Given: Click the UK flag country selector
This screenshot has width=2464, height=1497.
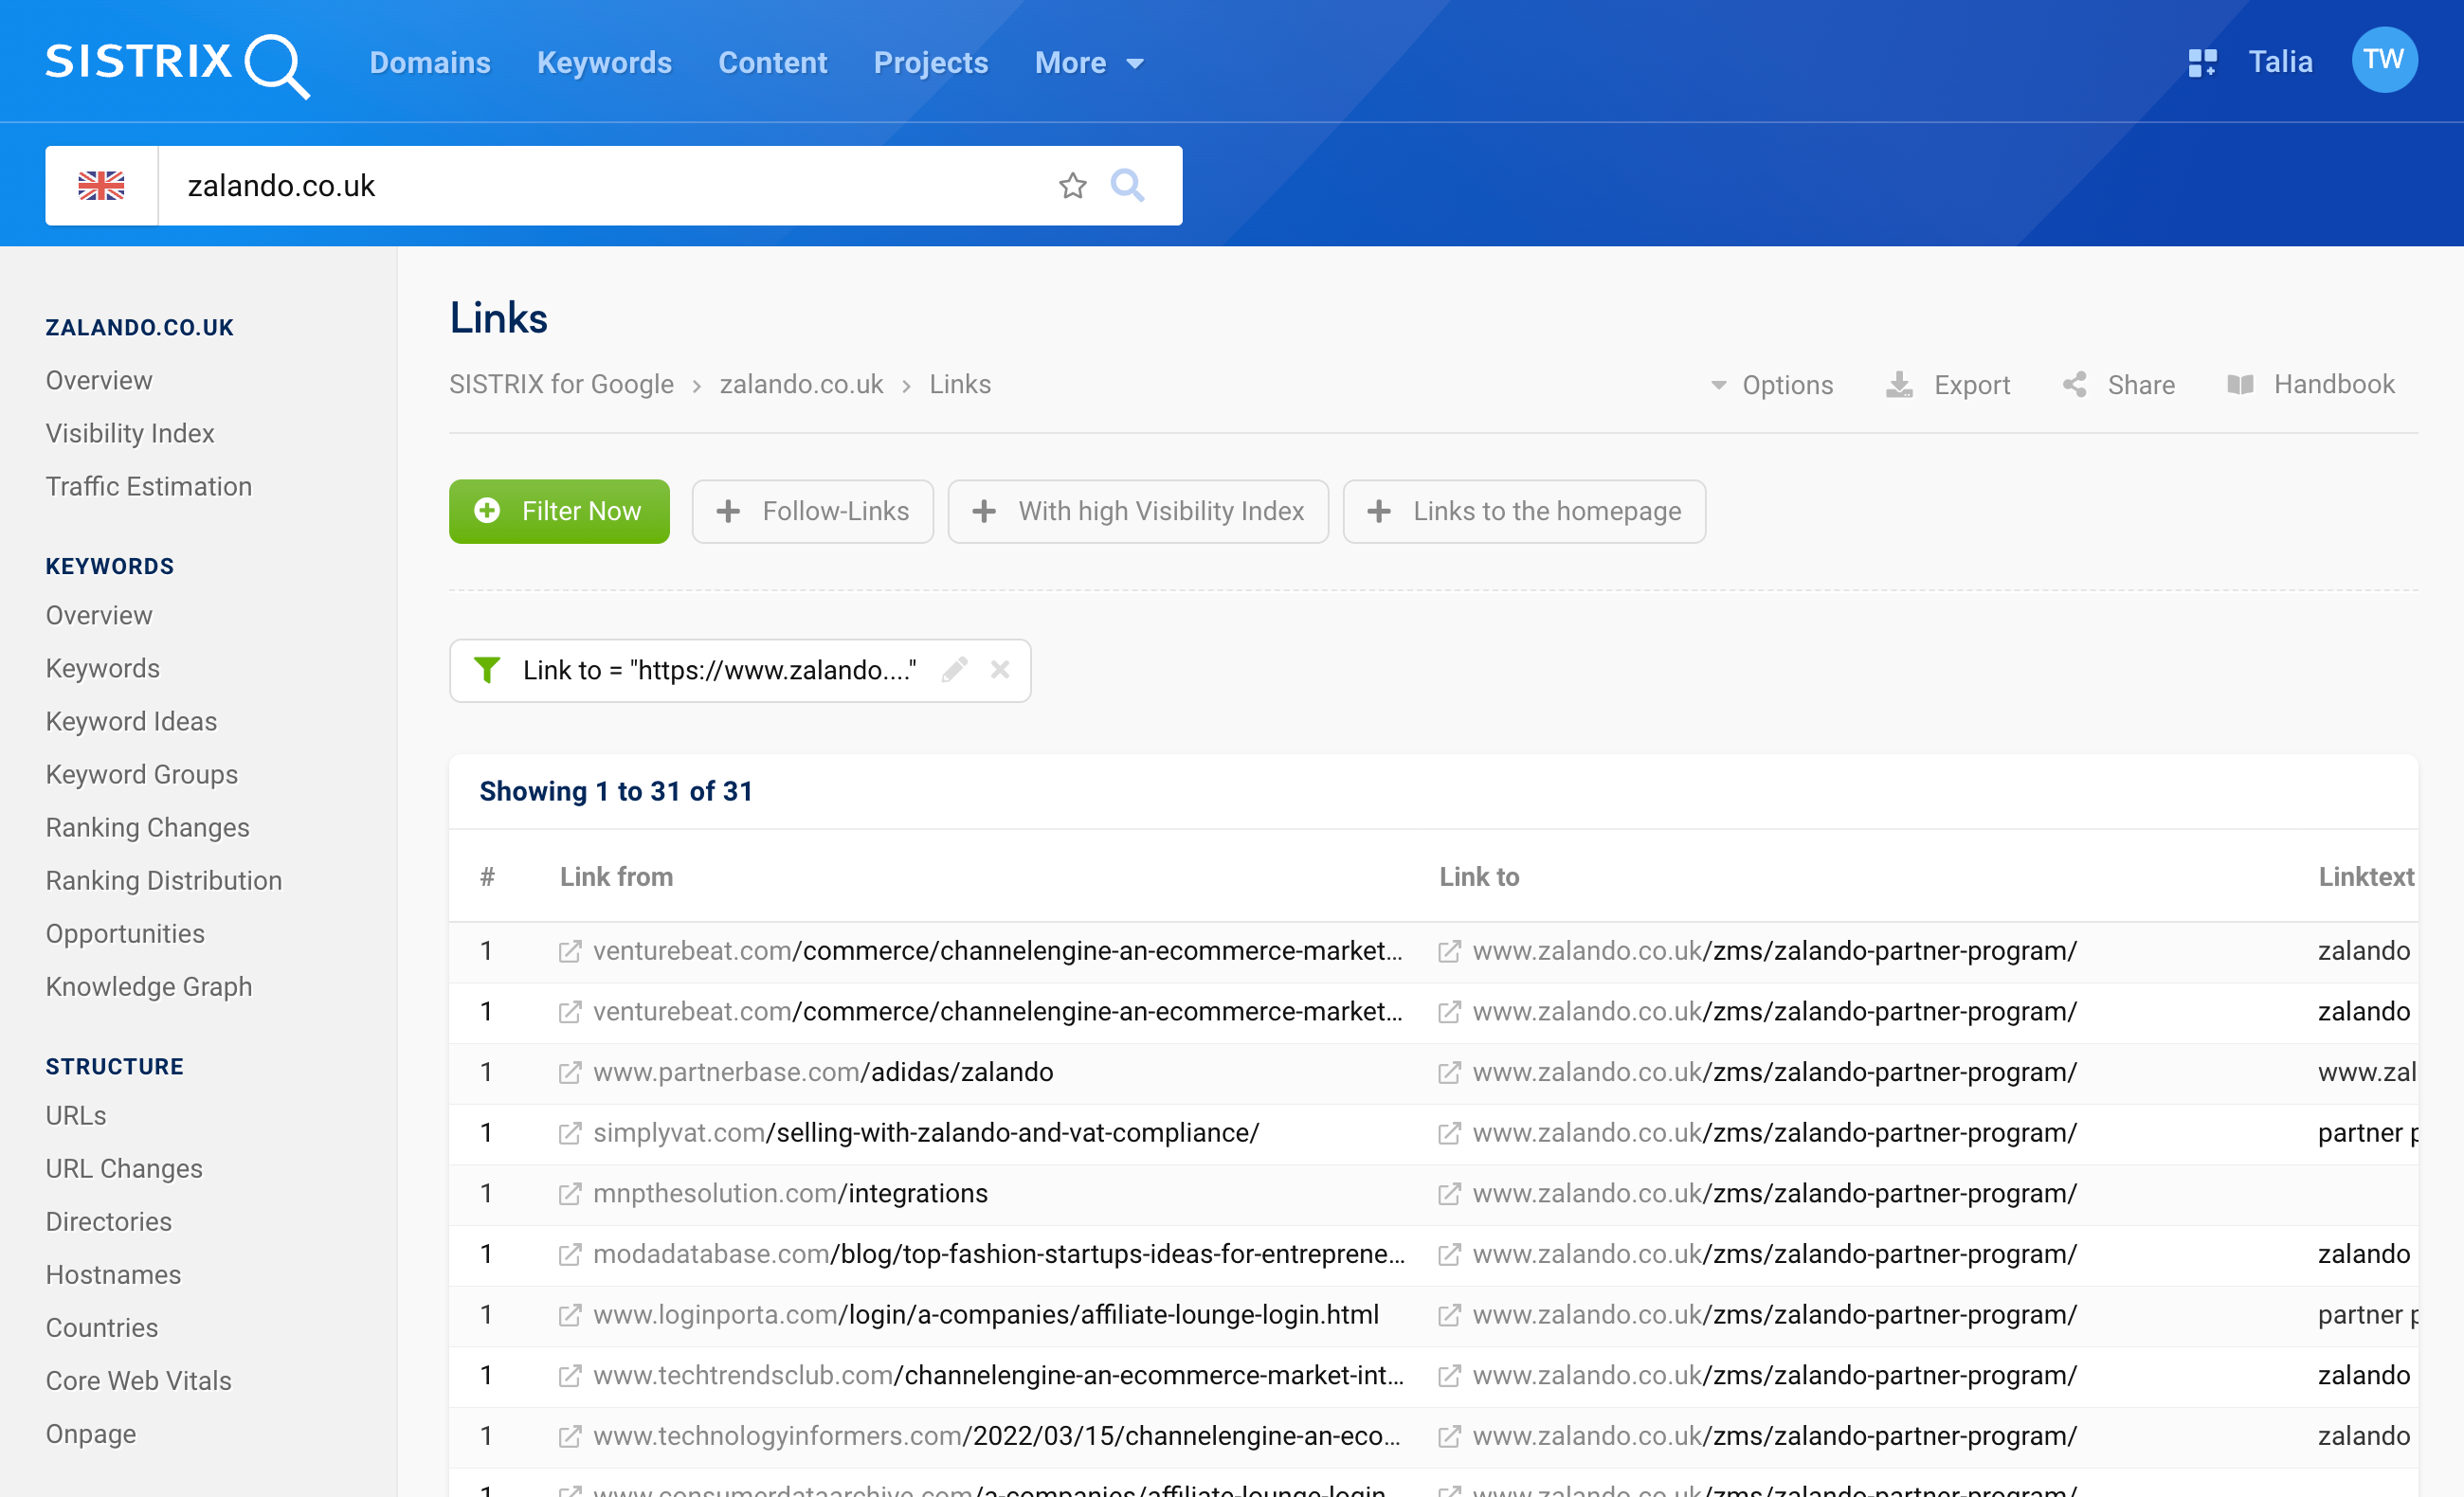Looking at the screenshot, I should click(101, 185).
